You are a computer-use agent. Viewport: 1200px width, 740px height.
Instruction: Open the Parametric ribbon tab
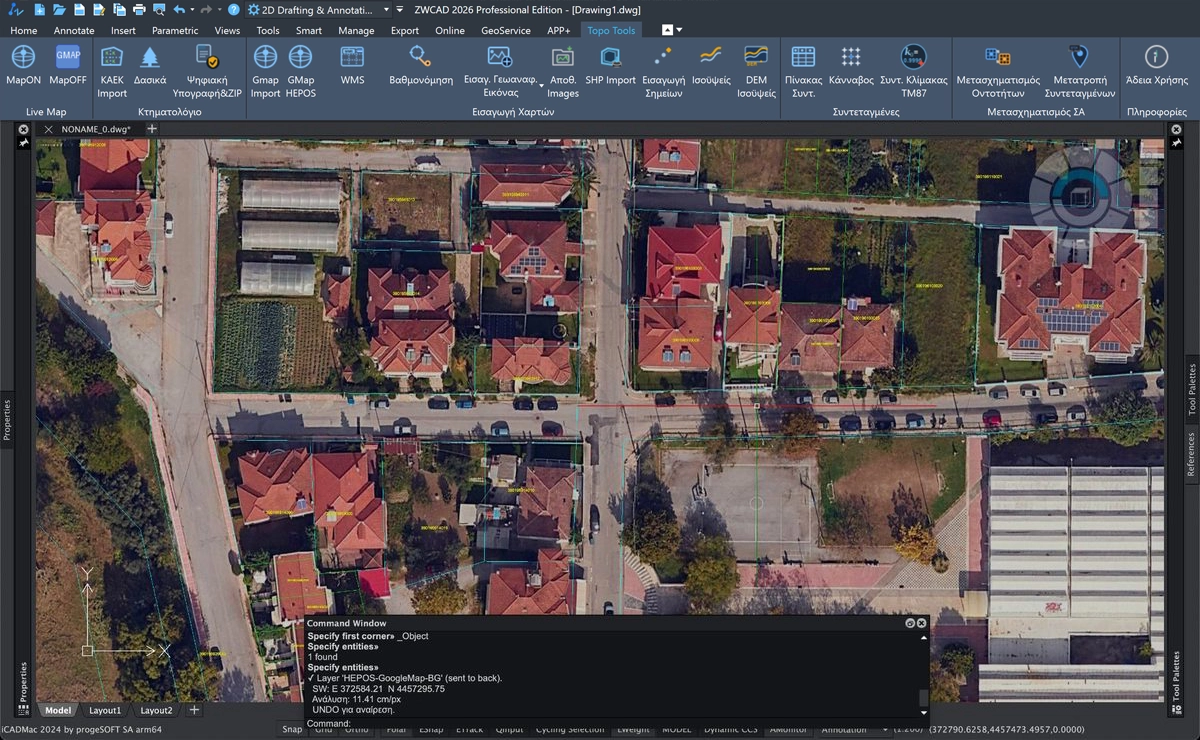pyautogui.click(x=175, y=30)
